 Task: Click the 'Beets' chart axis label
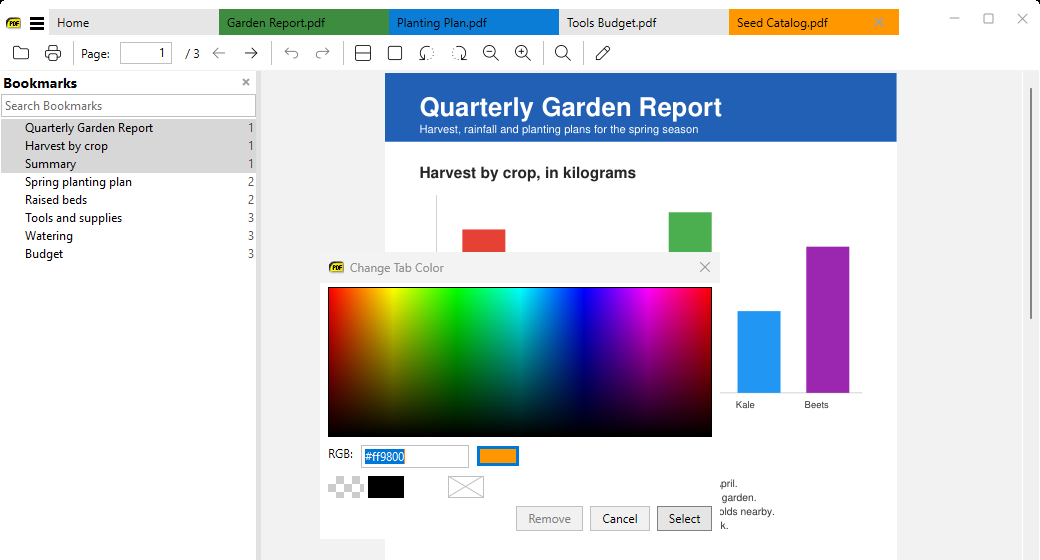click(x=816, y=405)
